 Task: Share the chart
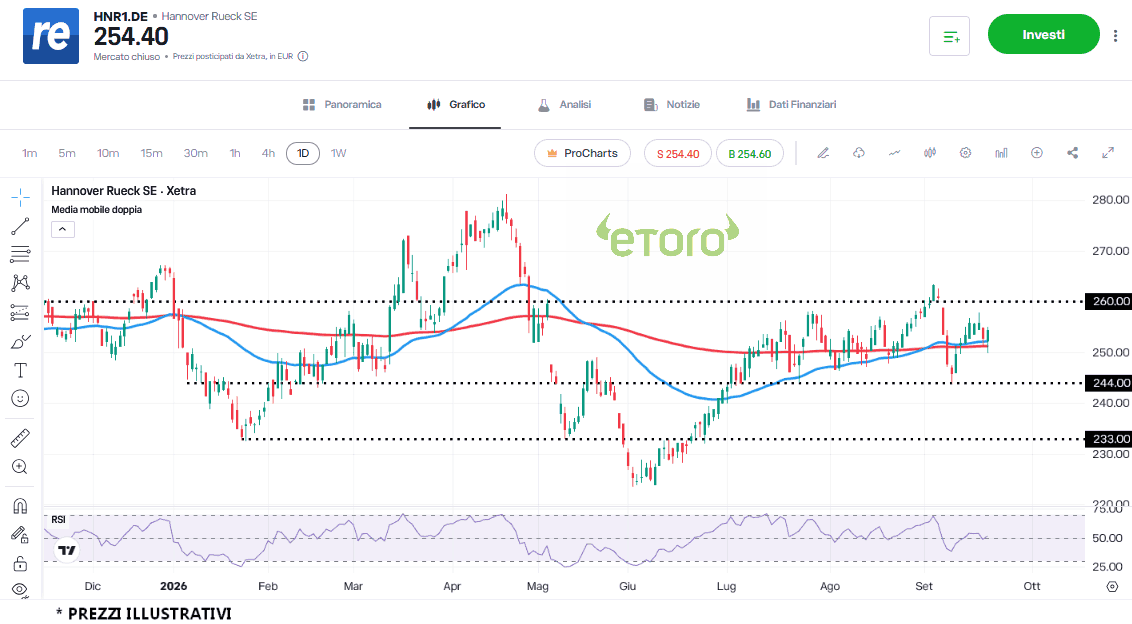pos(1073,153)
